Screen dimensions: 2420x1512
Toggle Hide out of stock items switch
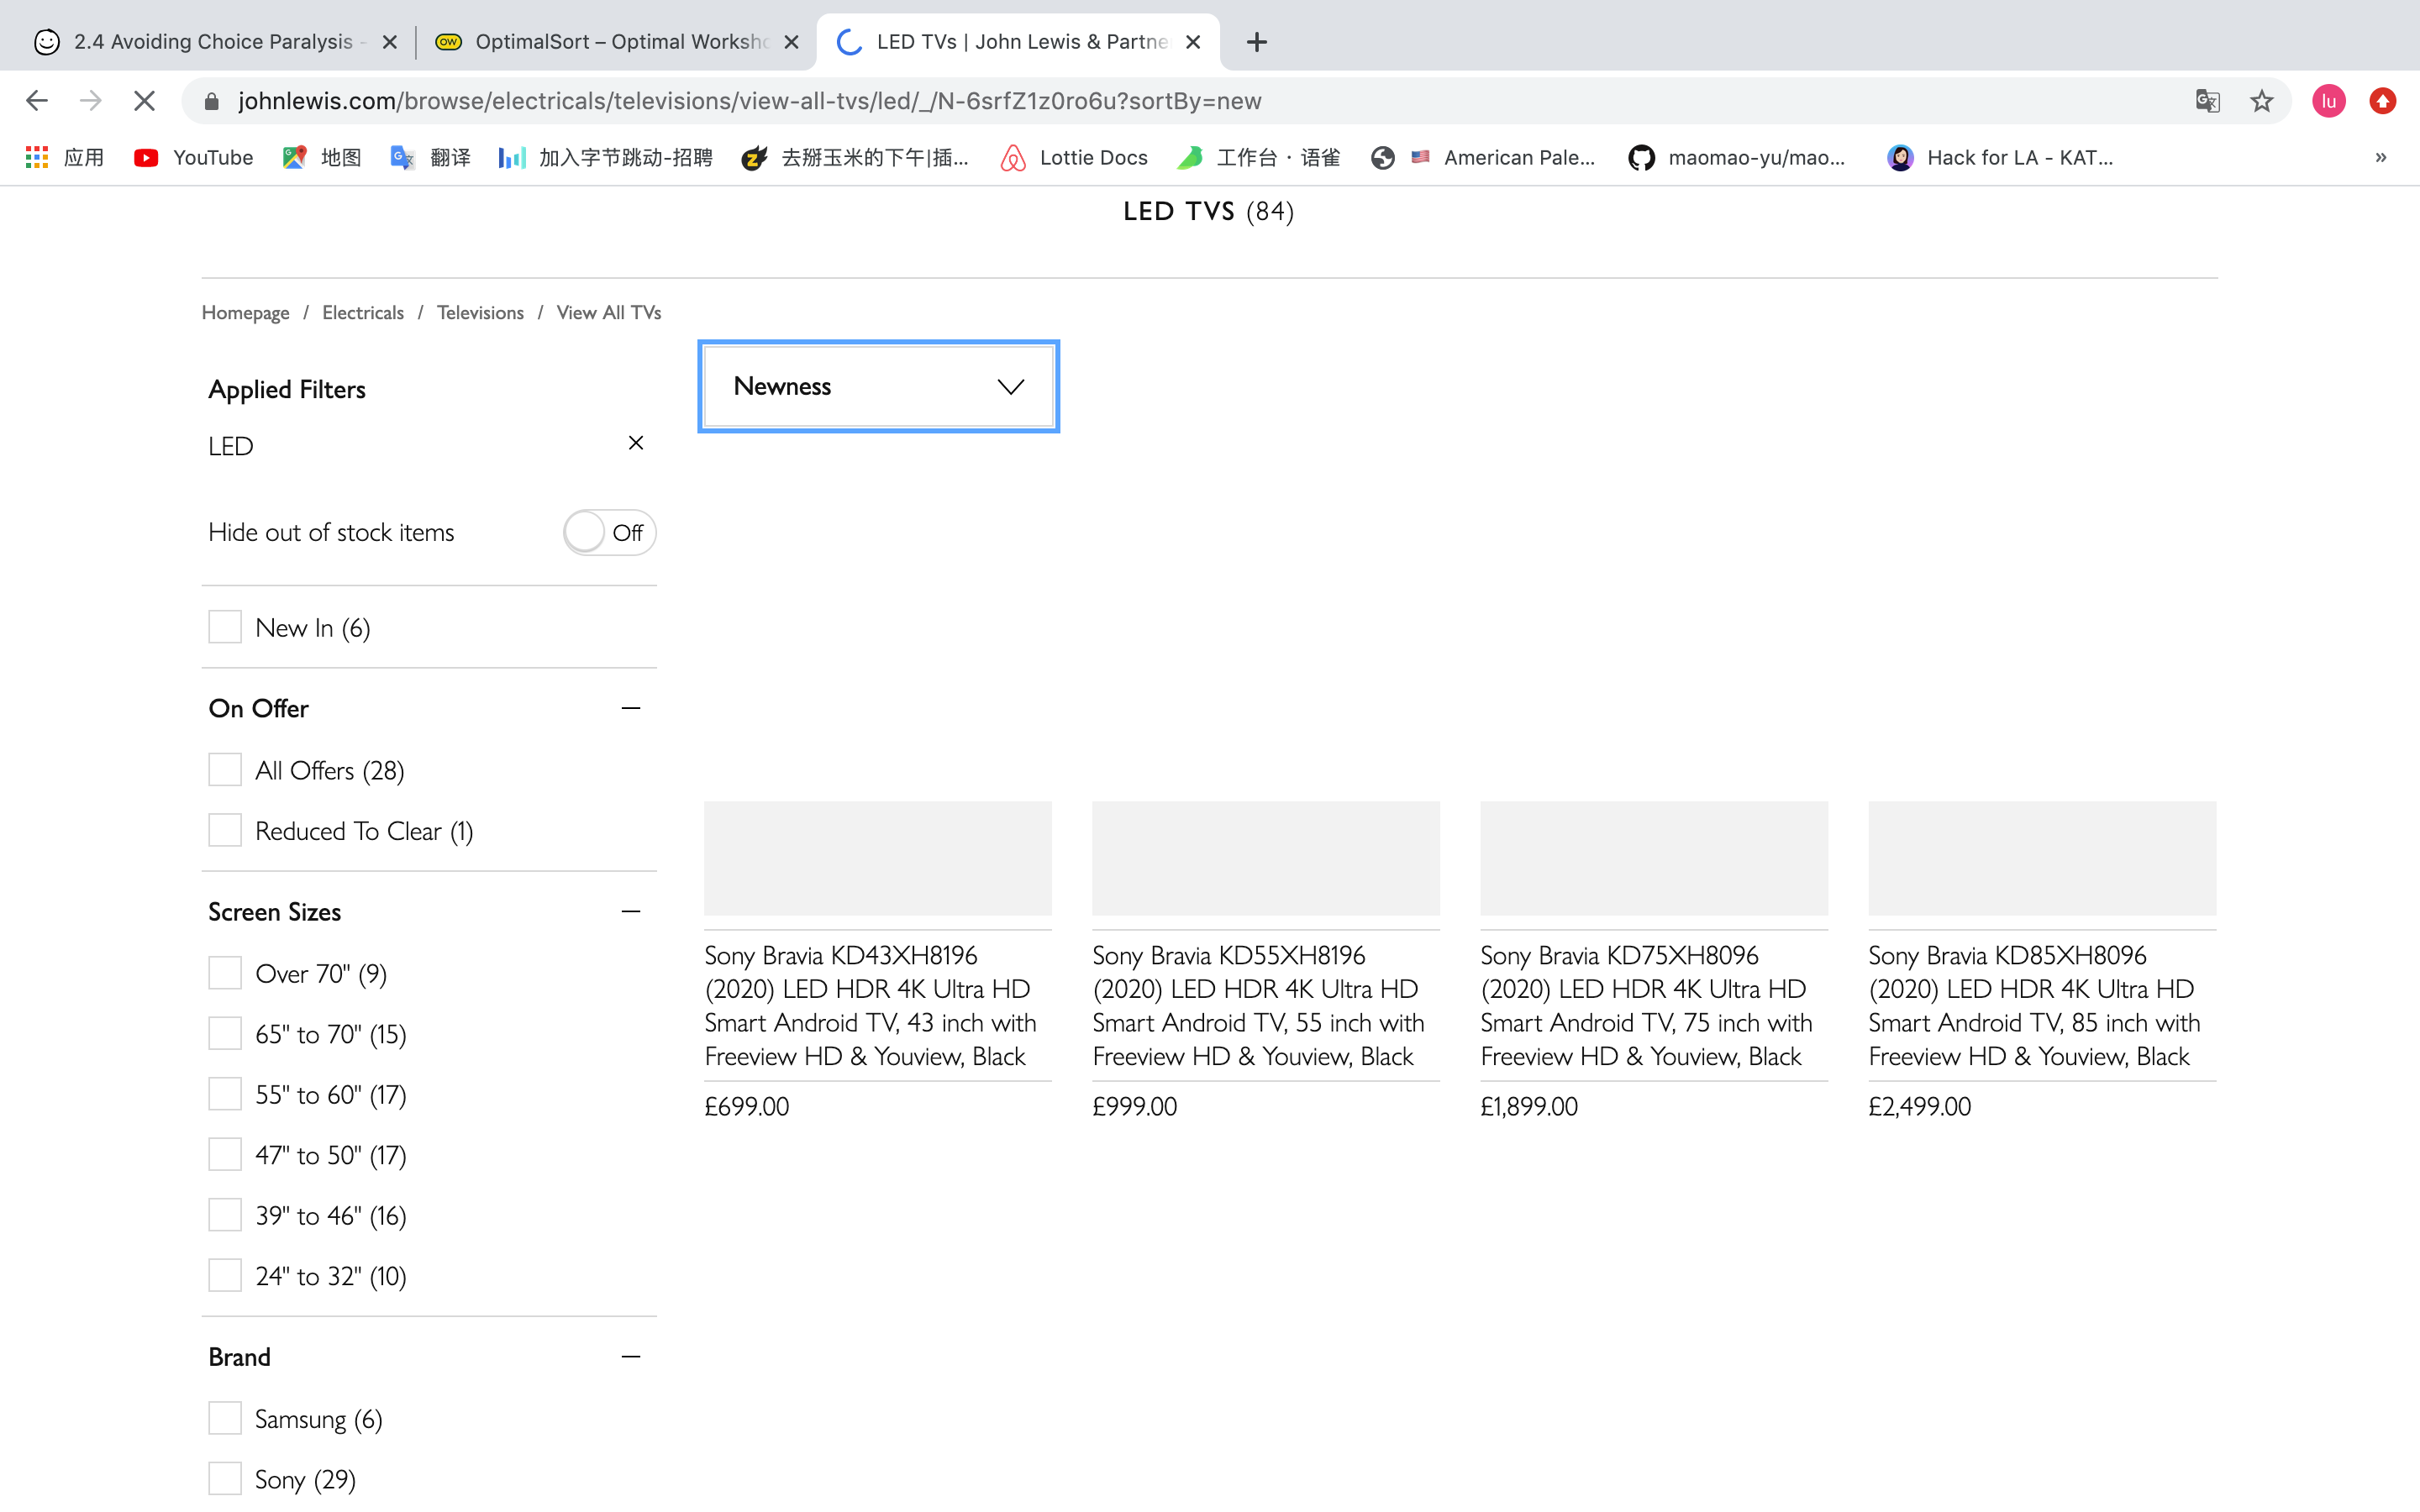[x=609, y=532]
